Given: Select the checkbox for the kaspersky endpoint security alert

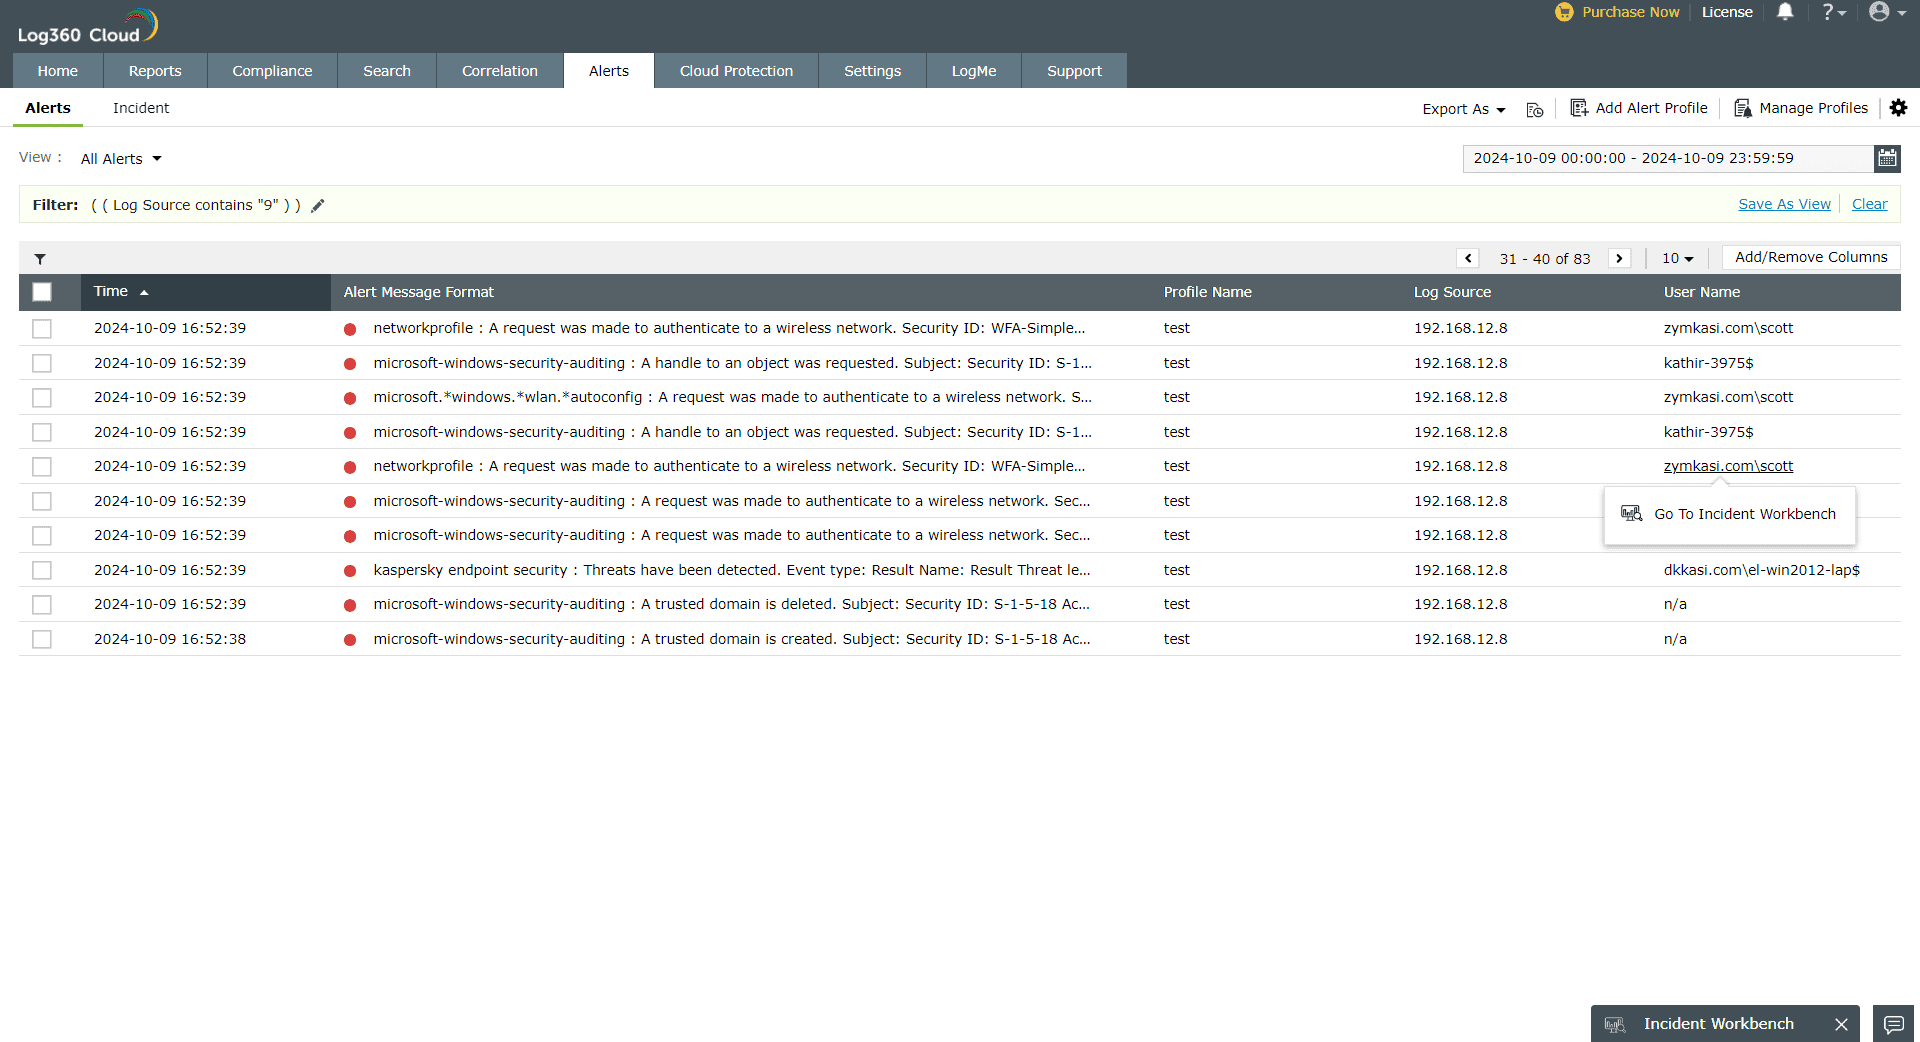Looking at the screenshot, I should [41, 571].
